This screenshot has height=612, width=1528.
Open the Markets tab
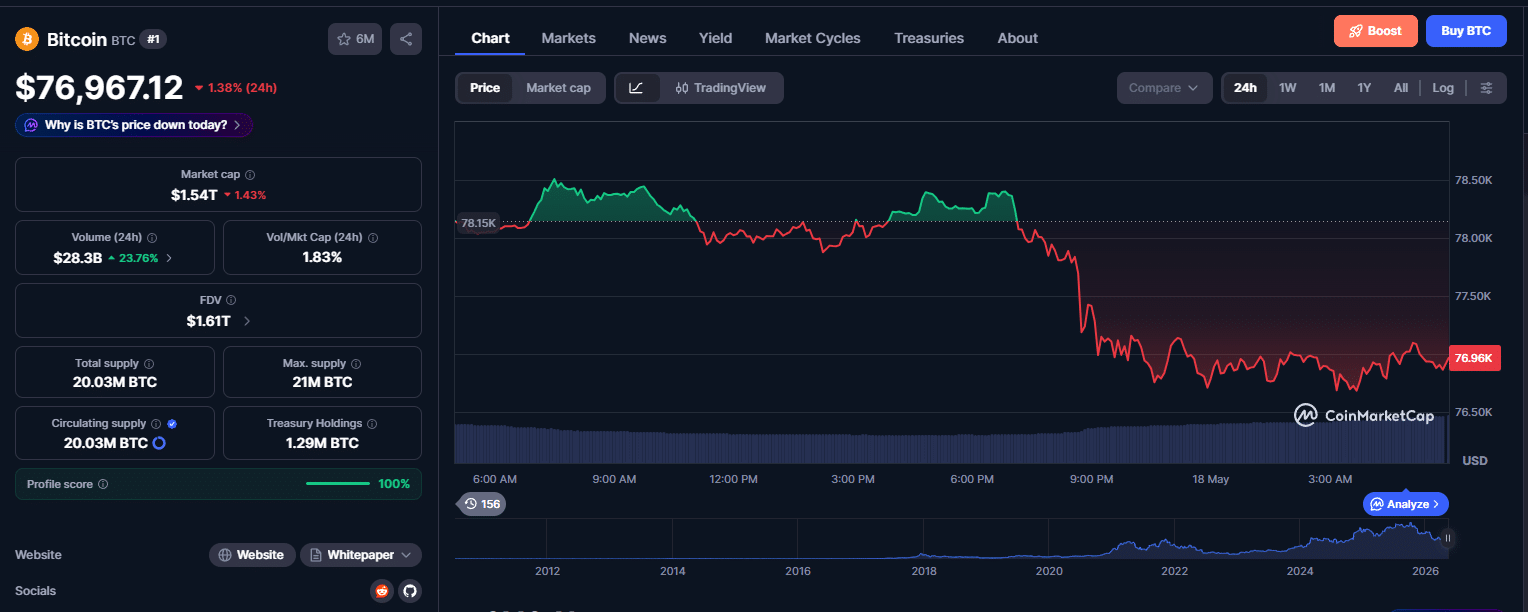[568, 38]
